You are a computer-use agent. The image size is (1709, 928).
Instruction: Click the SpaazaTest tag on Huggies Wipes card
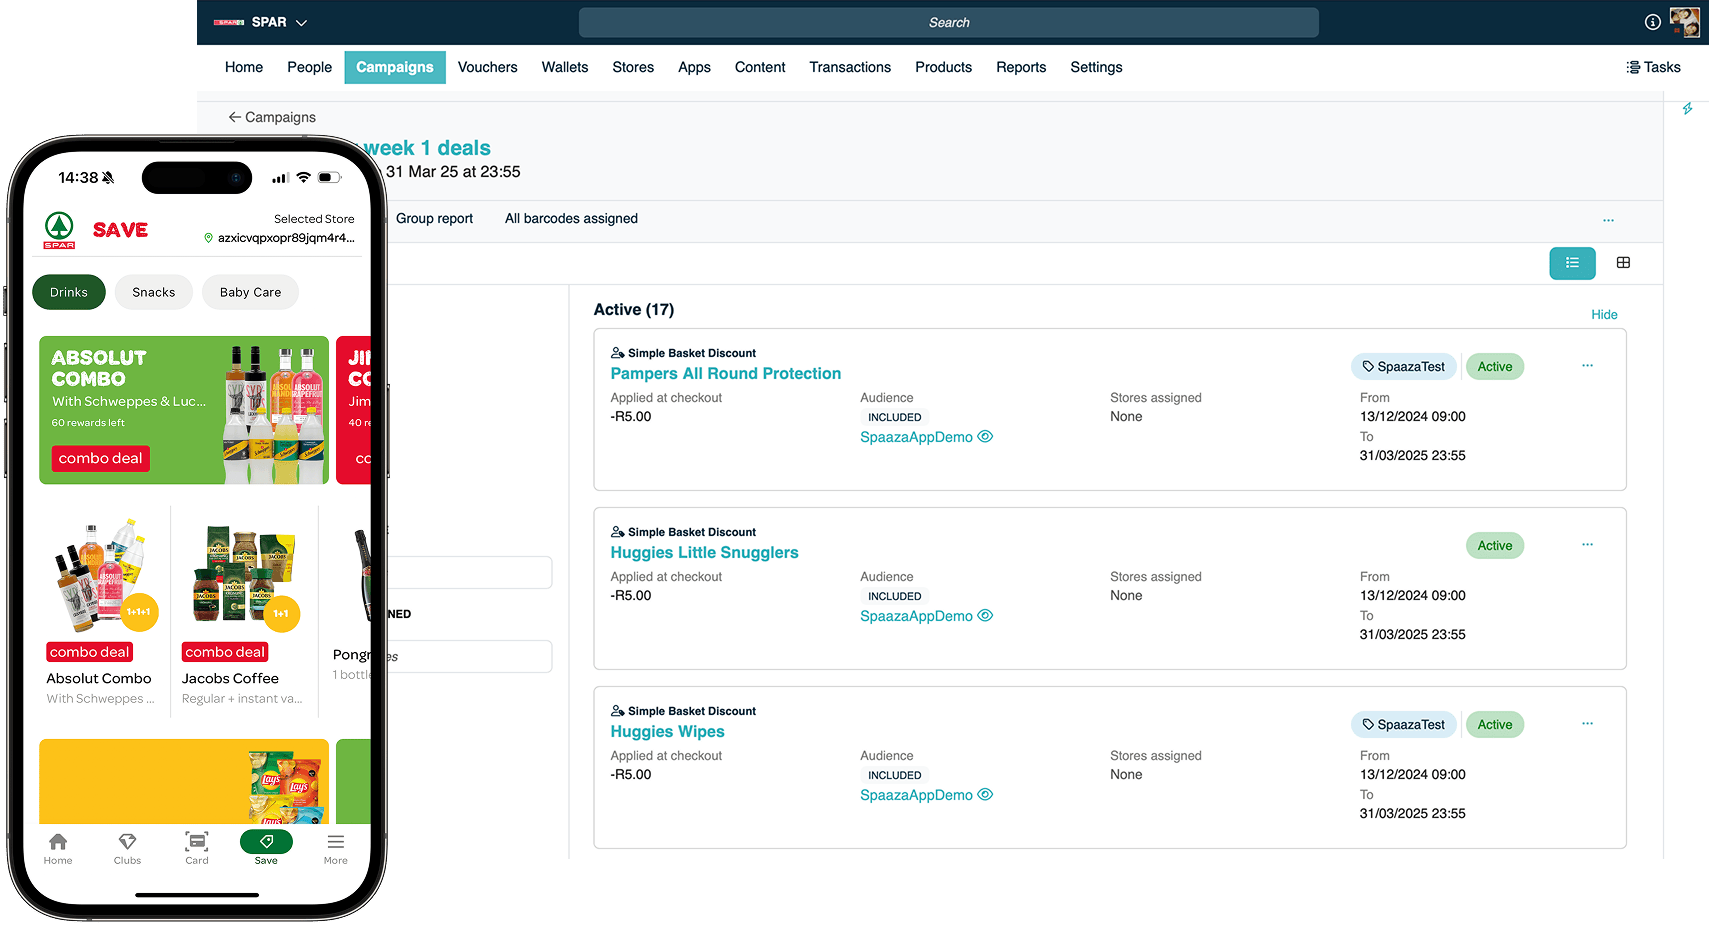[x=1403, y=725]
